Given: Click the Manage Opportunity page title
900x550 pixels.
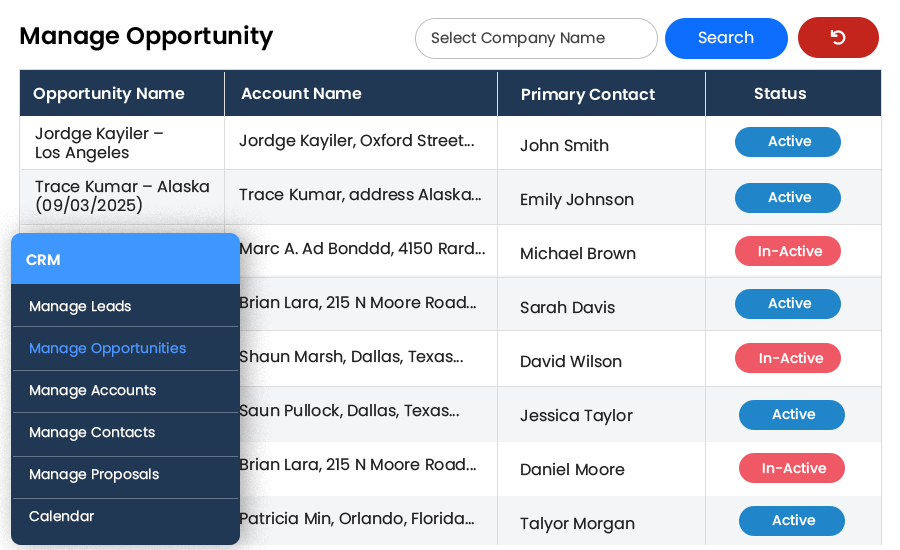Looking at the screenshot, I should tap(146, 37).
